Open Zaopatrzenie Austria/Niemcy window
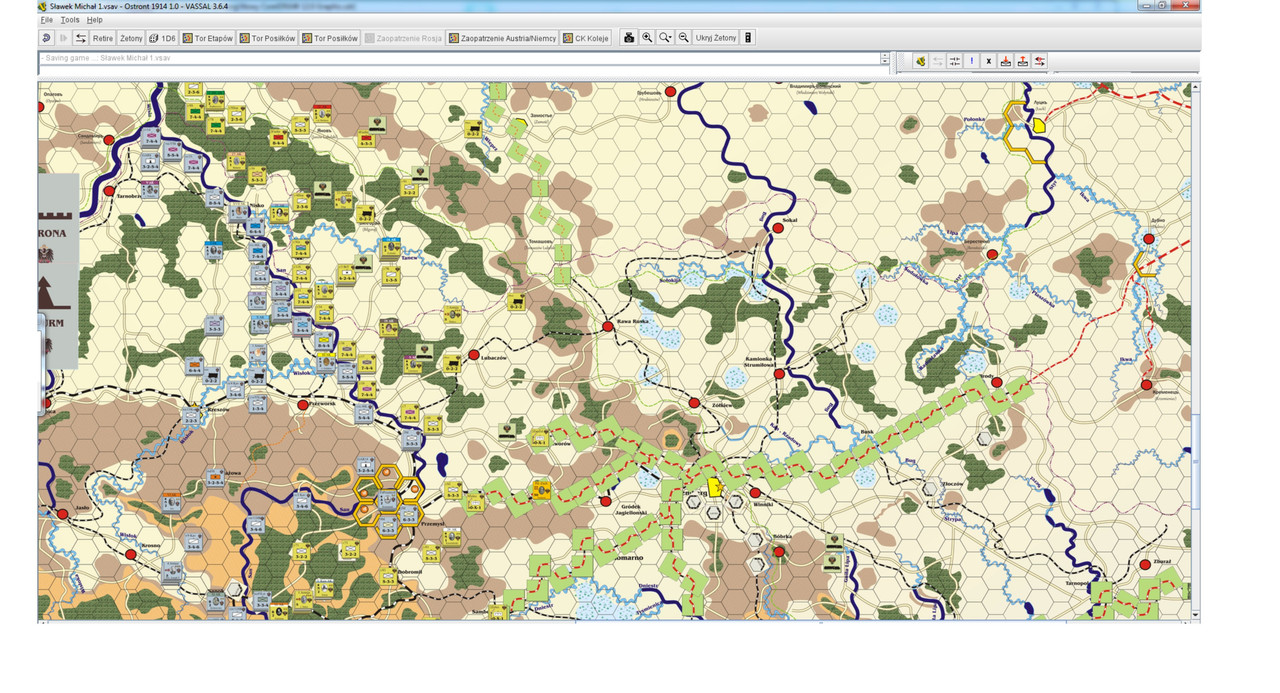Viewport: 1280px width, 693px height. (x=502, y=38)
